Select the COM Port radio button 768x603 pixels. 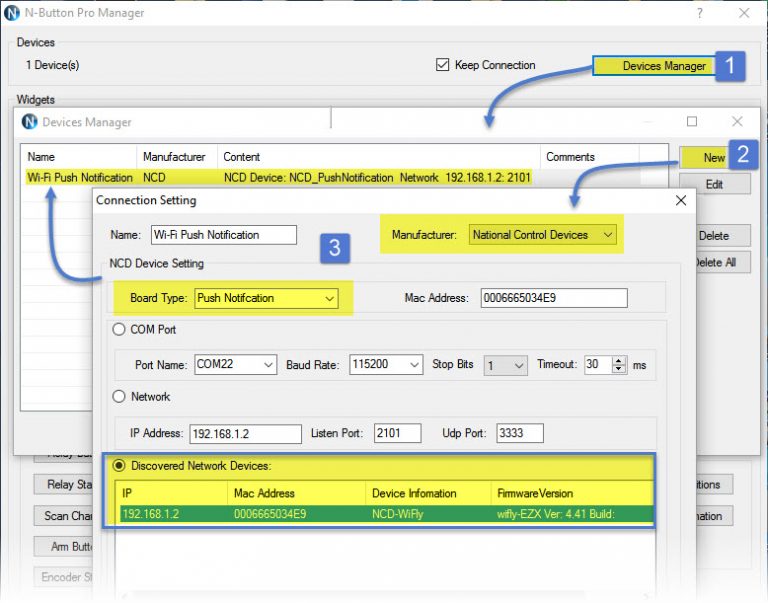tap(119, 329)
